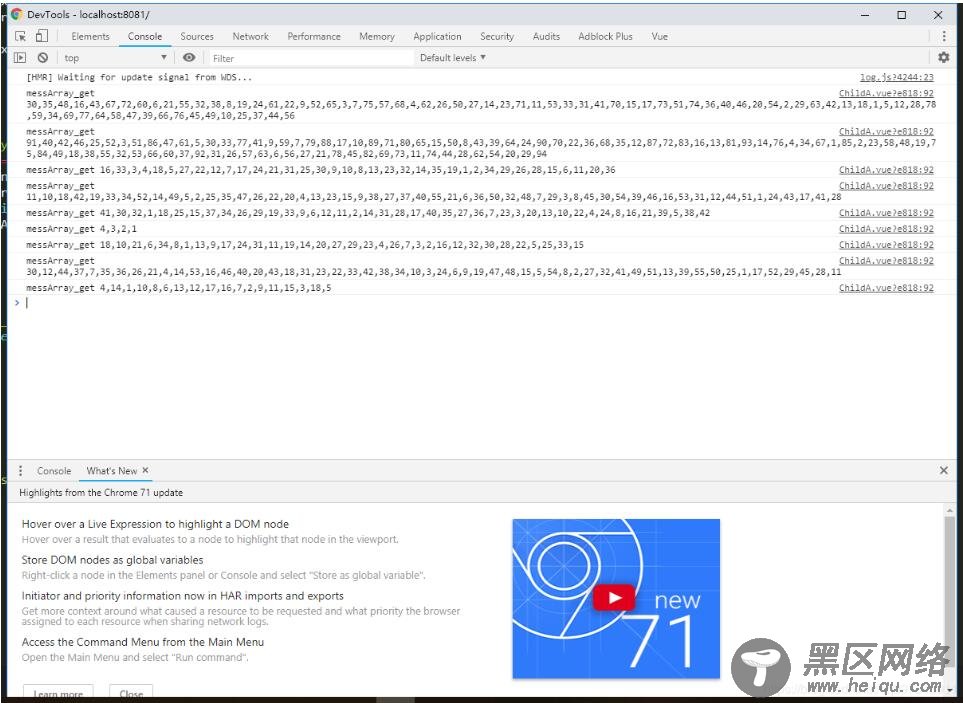Open the Vue devtools tab
Screen dimensions: 963x703
(x=660, y=36)
